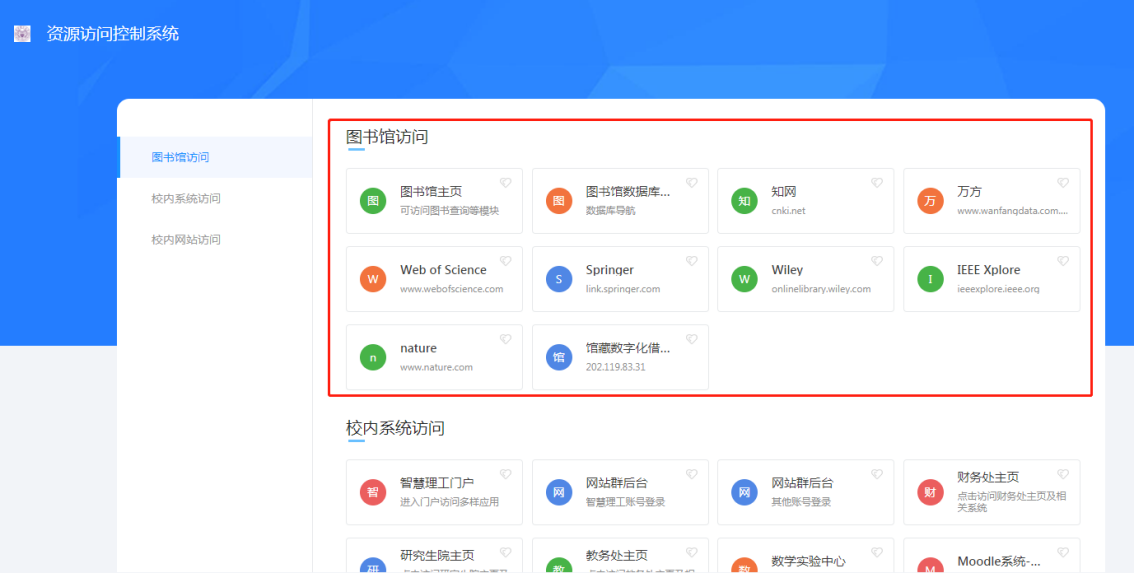
Task: Open the Moodle系统 title link
Action: (999, 562)
